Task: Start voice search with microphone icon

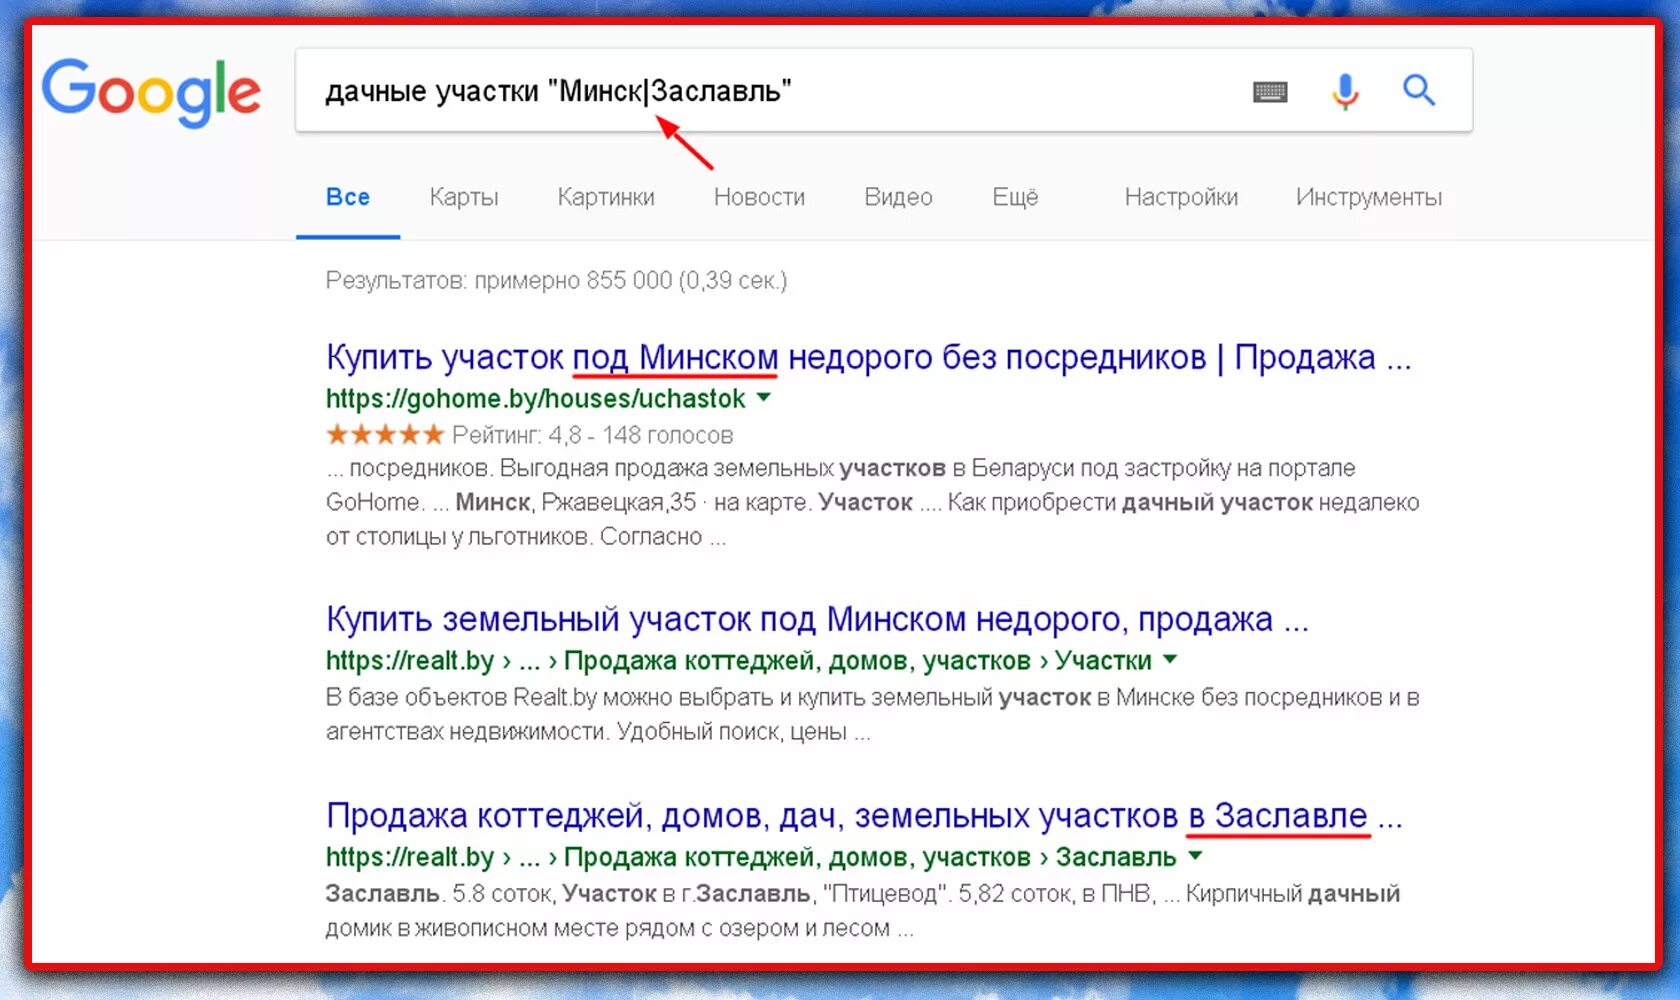Action: pyautogui.click(x=1345, y=91)
